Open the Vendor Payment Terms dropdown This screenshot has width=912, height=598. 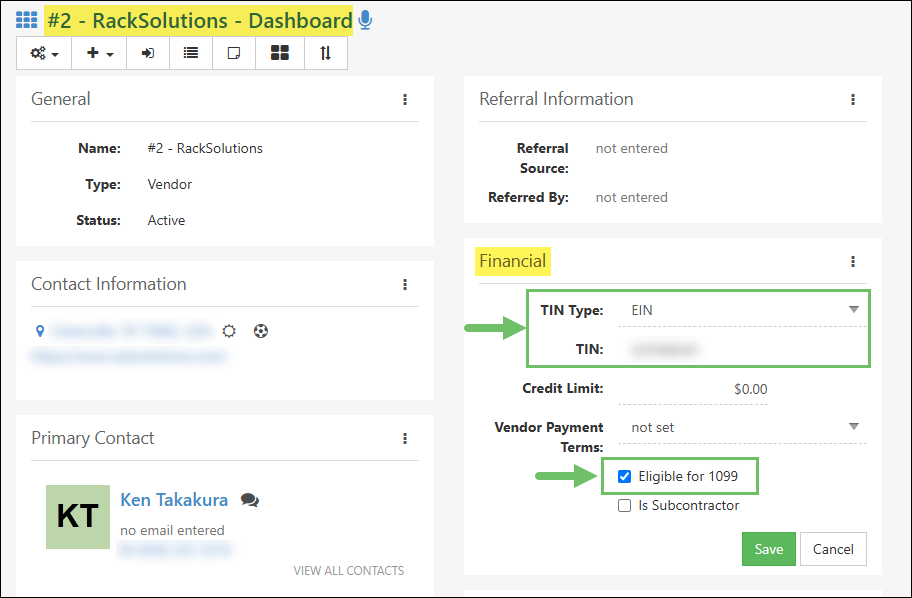click(x=742, y=428)
